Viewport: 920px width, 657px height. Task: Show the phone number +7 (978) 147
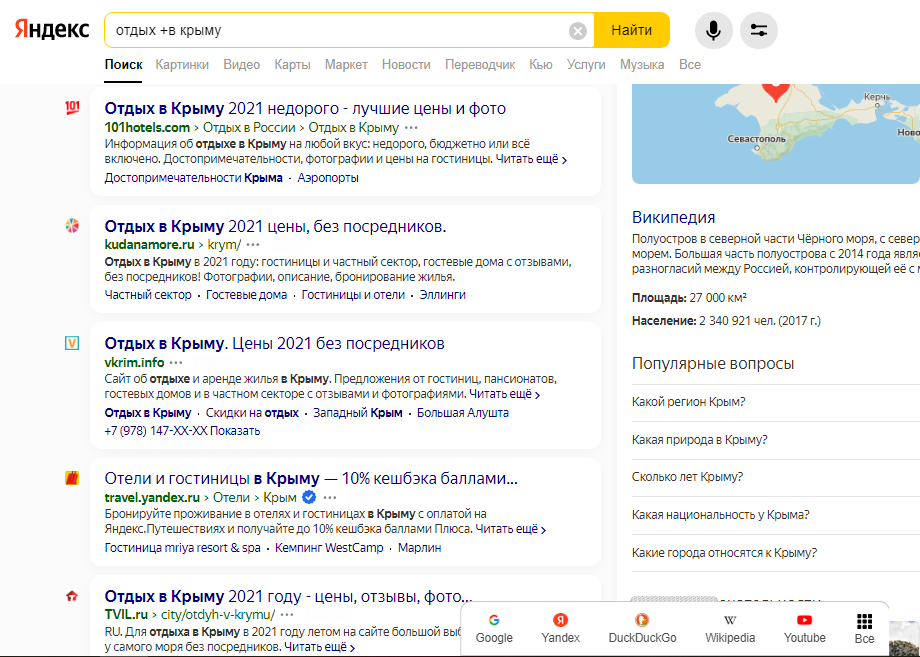[182, 431]
